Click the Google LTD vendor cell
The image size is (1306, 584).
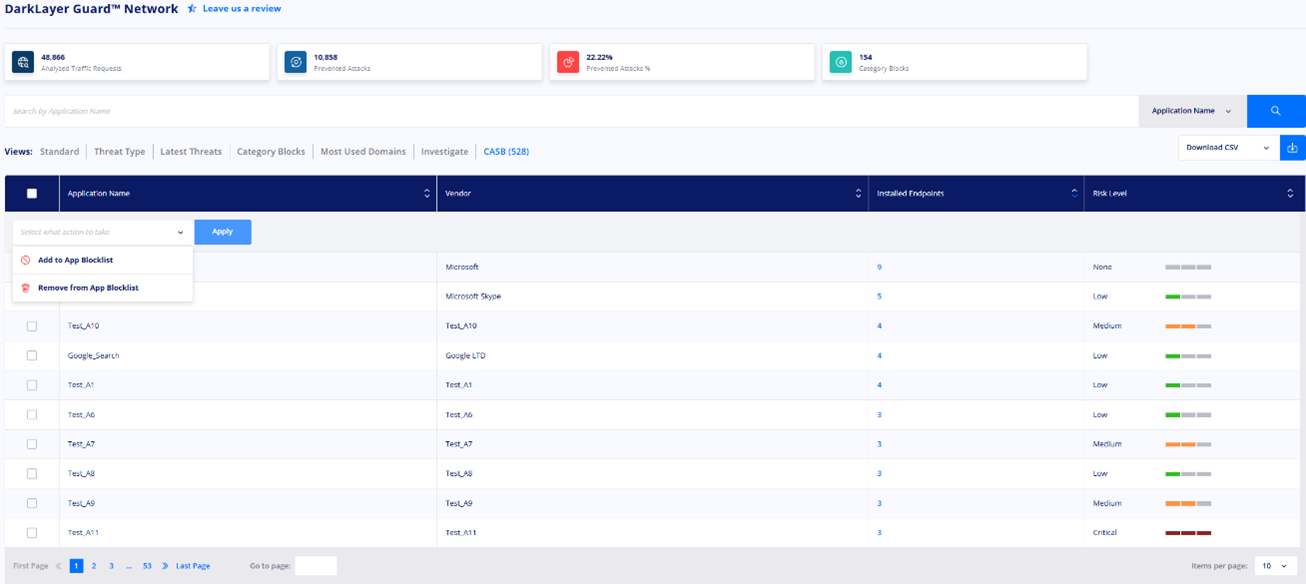(x=465, y=356)
